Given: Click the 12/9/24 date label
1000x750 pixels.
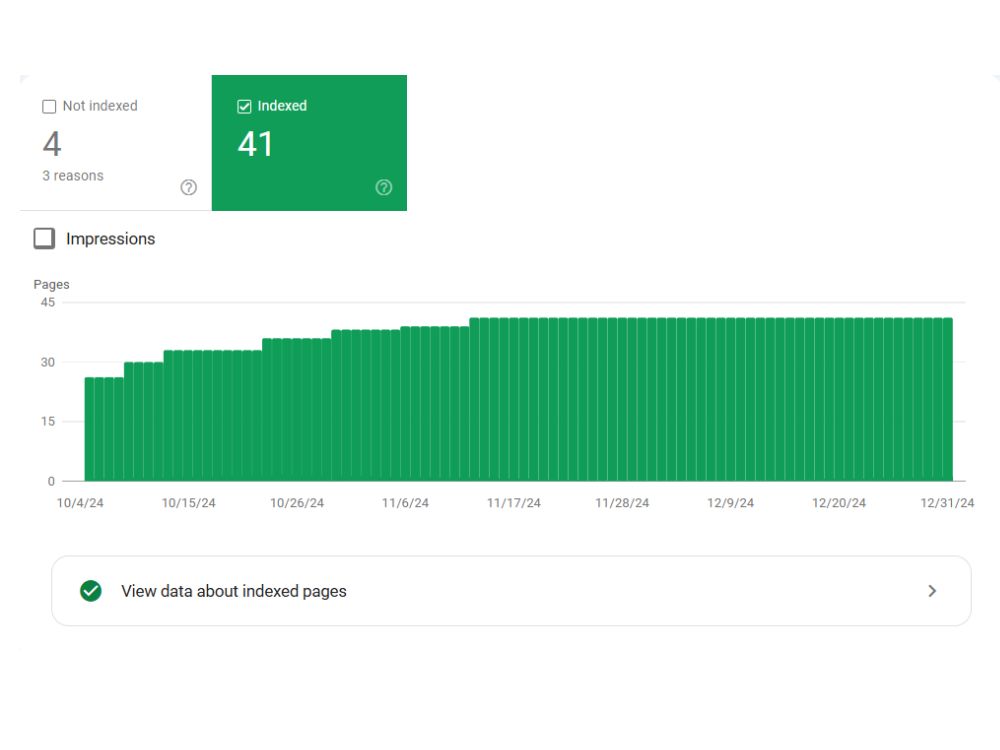Looking at the screenshot, I should click(x=731, y=503).
